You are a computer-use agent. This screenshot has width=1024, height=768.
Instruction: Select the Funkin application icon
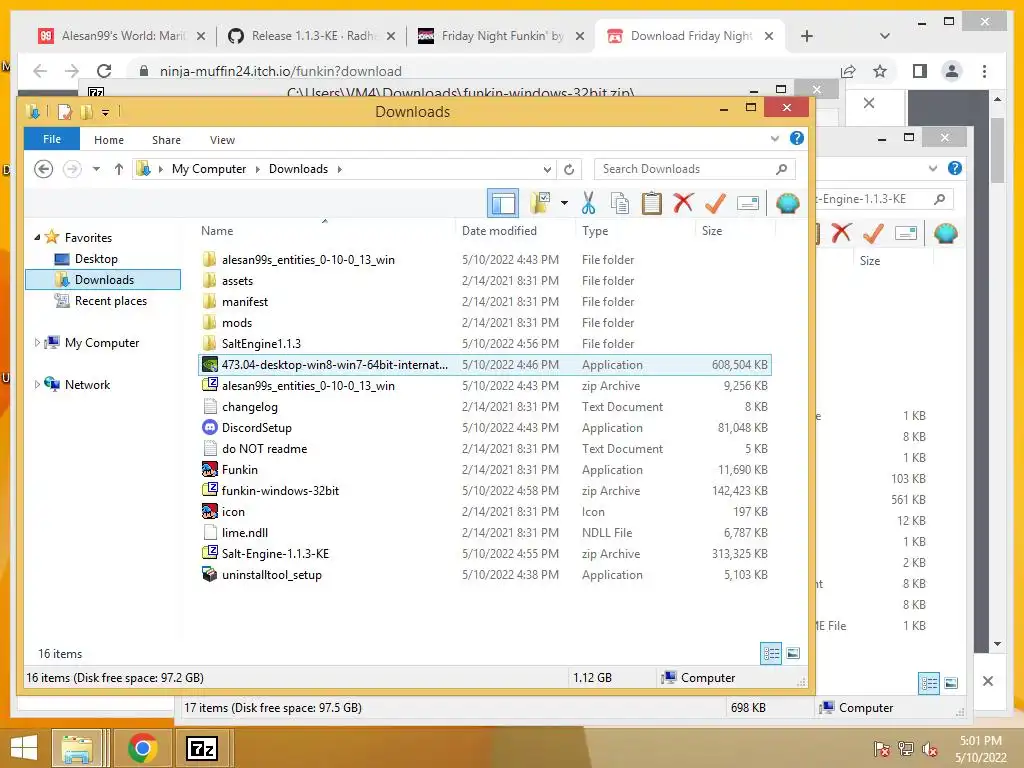[210, 470]
